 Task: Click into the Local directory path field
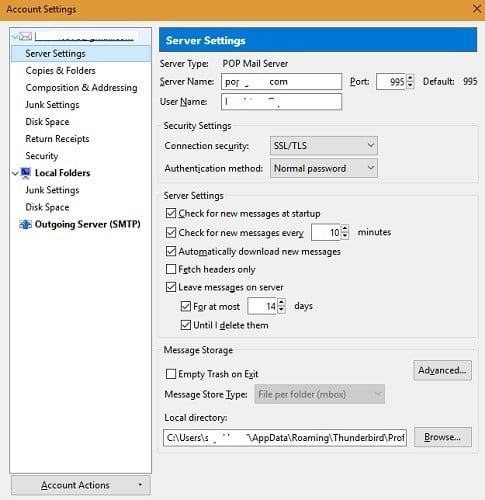(285, 438)
